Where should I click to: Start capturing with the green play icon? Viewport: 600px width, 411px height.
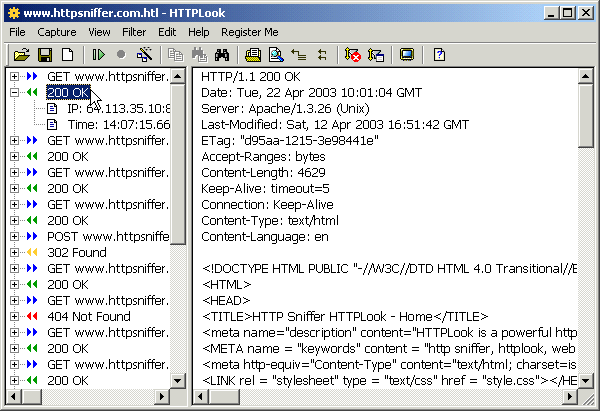(x=98, y=55)
